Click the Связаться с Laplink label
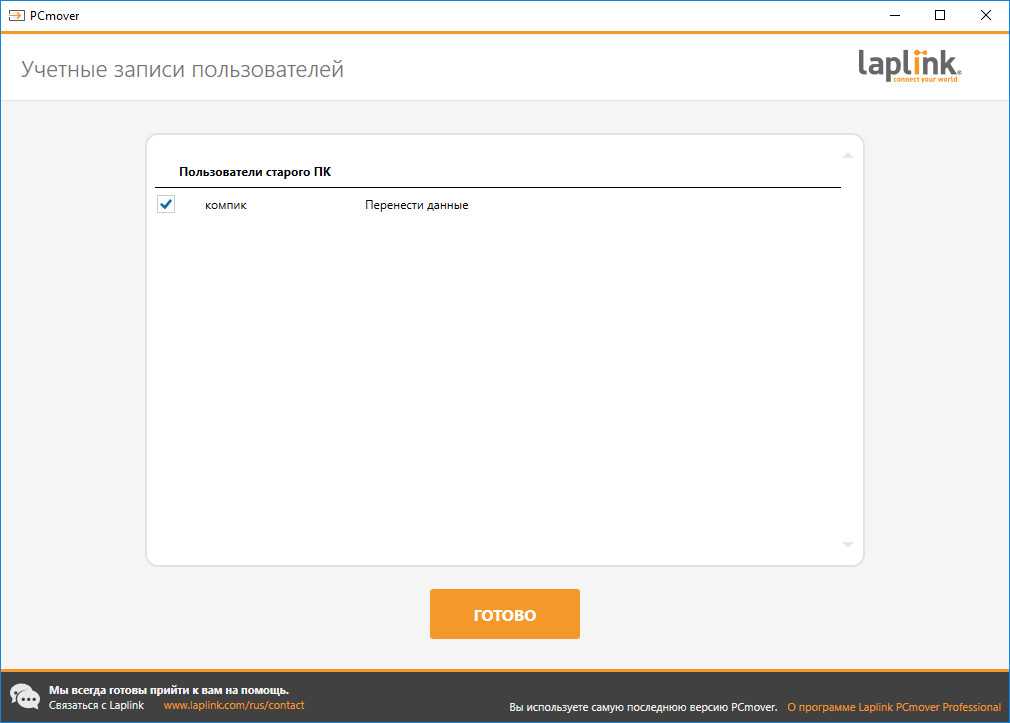This screenshot has height=723, width=1010. [96, 705]
